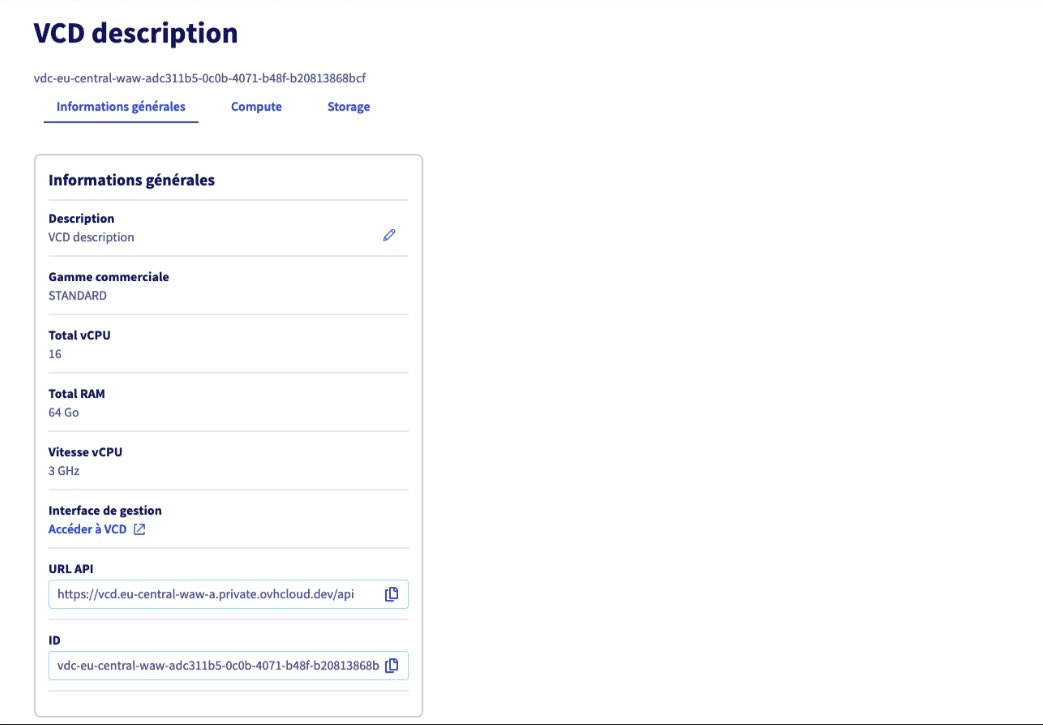1043x725 pixels.
Task: Click the 3 GHz vCPU speed value
Action: [x=64, y=470]
